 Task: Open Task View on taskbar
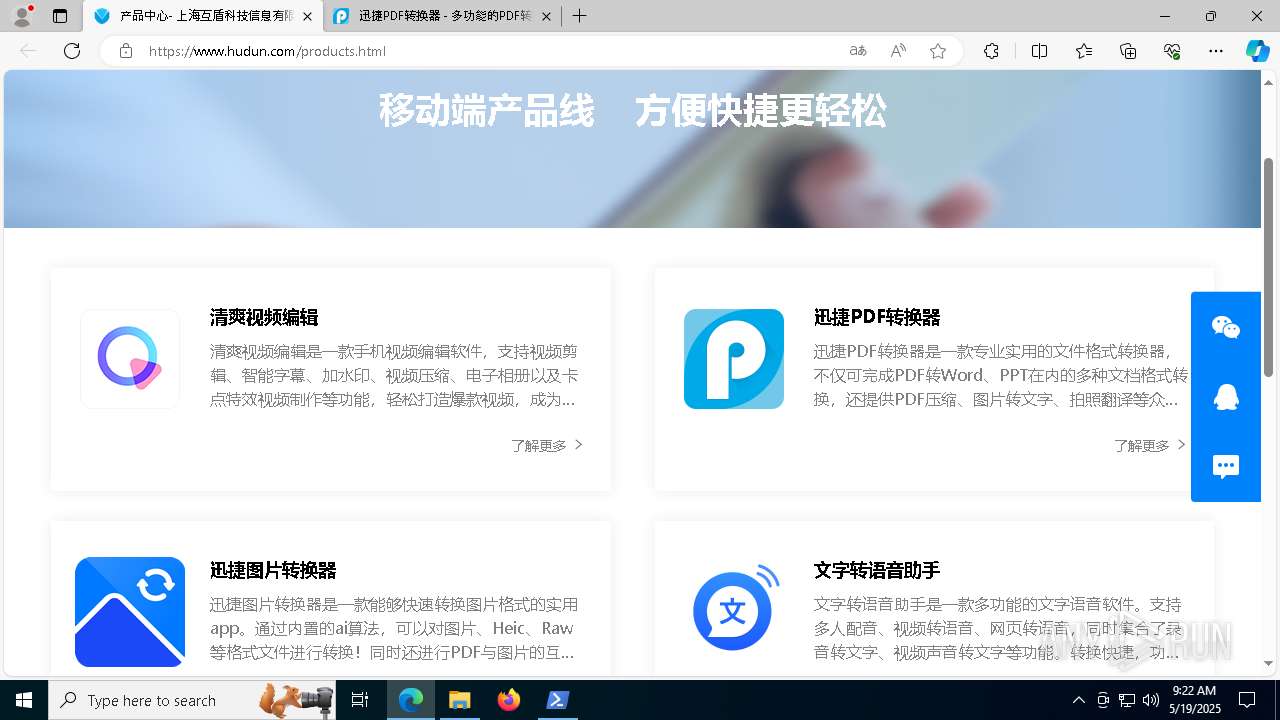pyautogui.click(x=360, y=700)
